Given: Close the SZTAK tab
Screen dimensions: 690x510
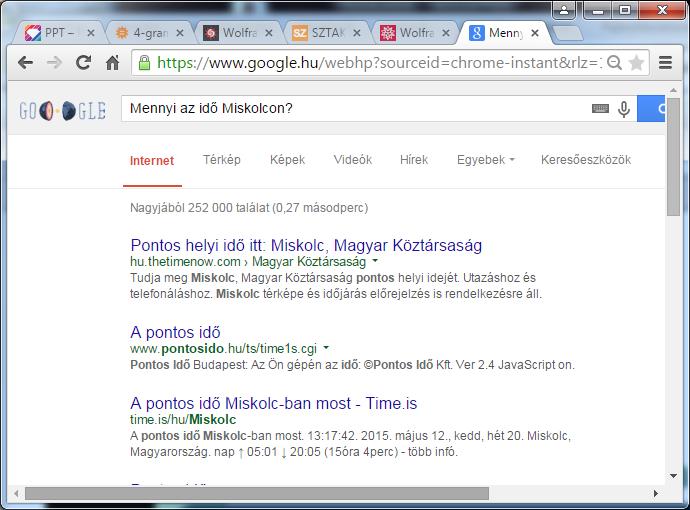Looking at the screenshot, I should point(357,33).
